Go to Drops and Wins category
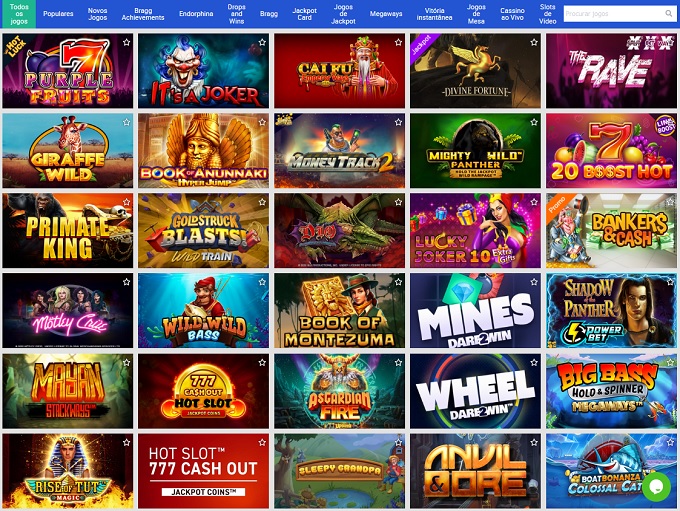This screenshot has height=511, width=680. (x=236, y=14)
